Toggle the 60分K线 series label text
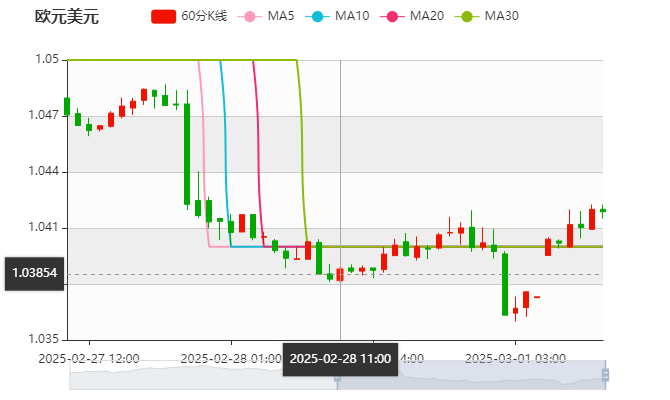Viewport: 670px width, 400px height. click(x=204, y=16)
